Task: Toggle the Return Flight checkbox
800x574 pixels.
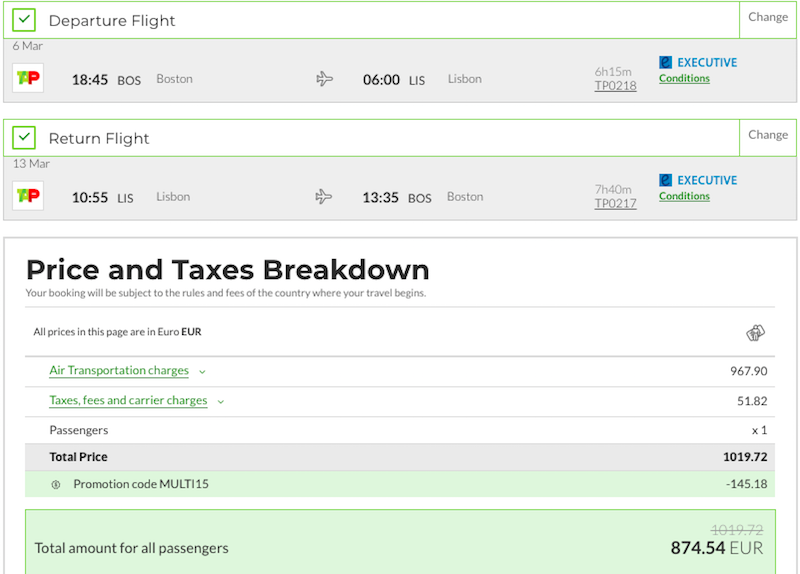Action: (24, 138)
